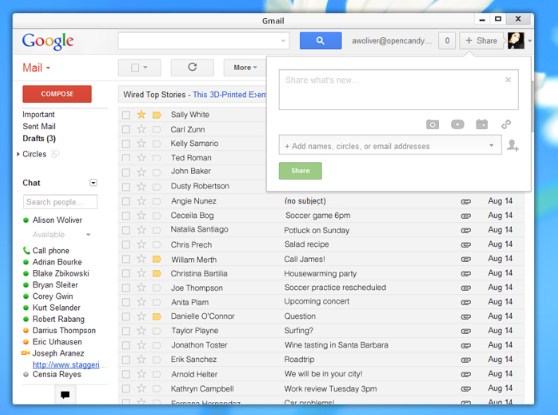Star the Carl Zunn message
The width and height of the screenshot is (558, 415).
[x=141, y=129]
